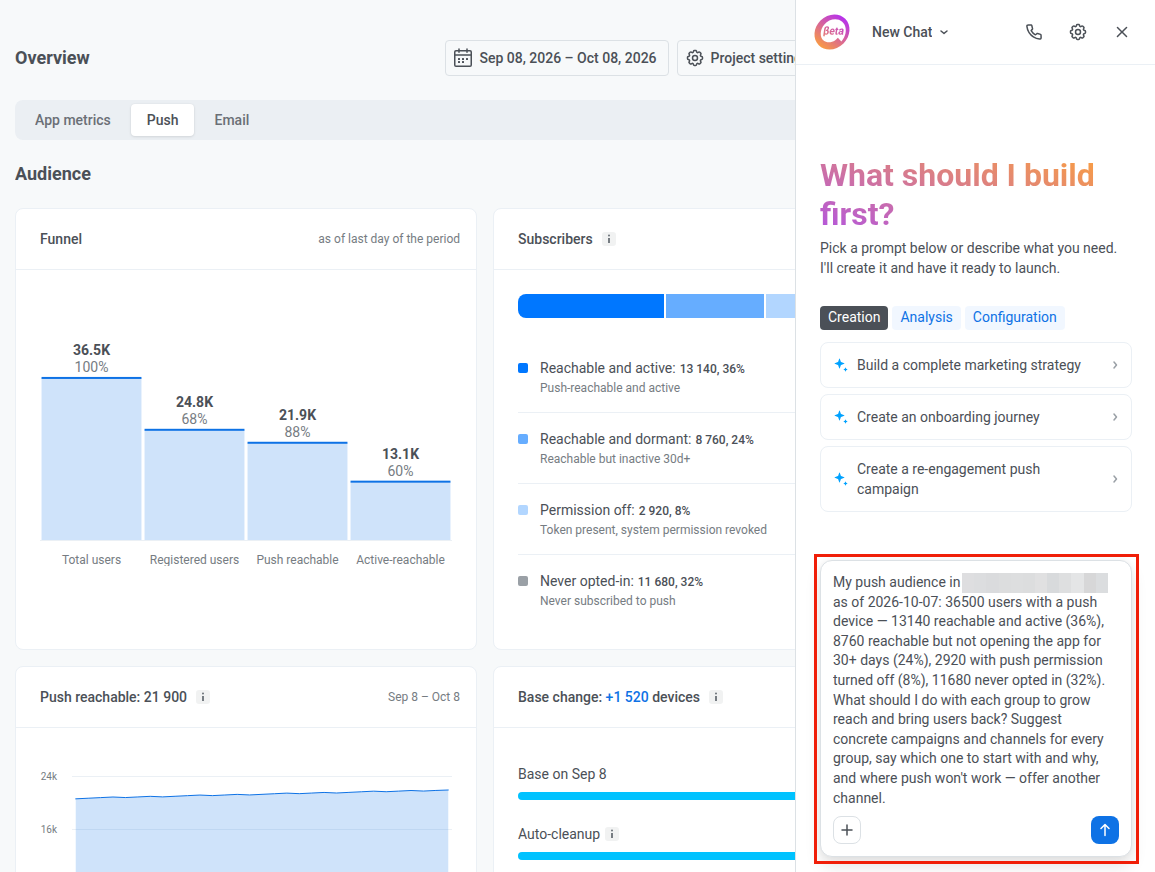
Task: Click the Auto-cleanup progress bar
Action: (x=656, y=856)
